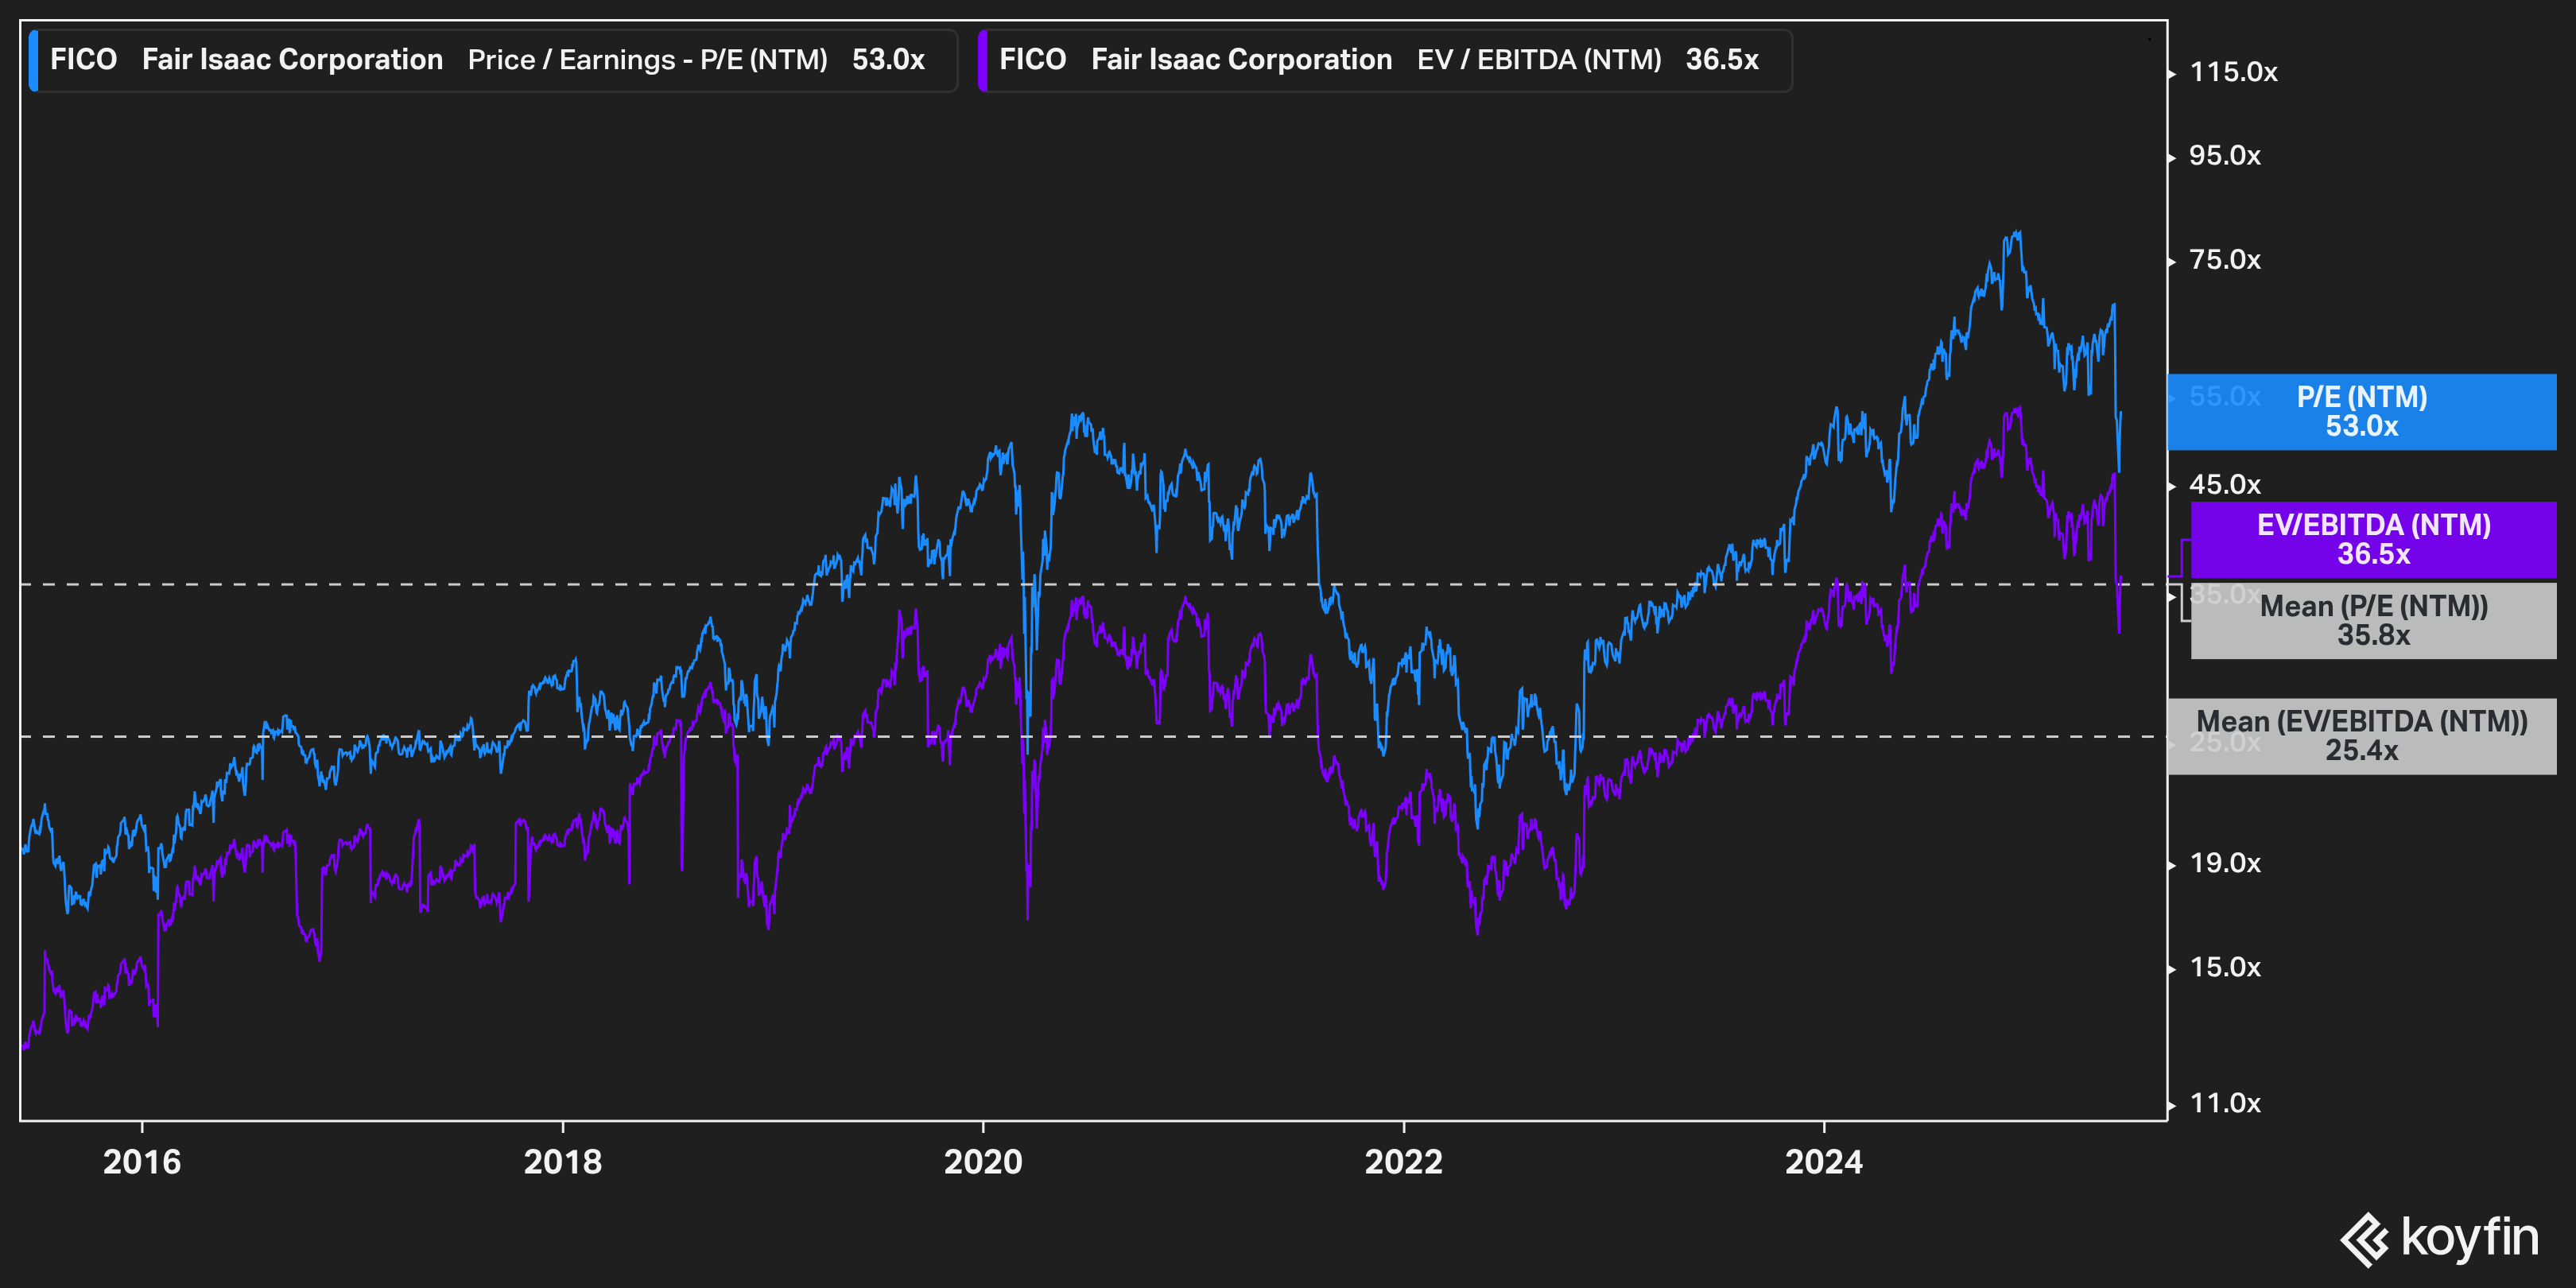Click the blue P/E (NTM) 53.0x tag
2576x1288 pixels.
[2361, 412]
